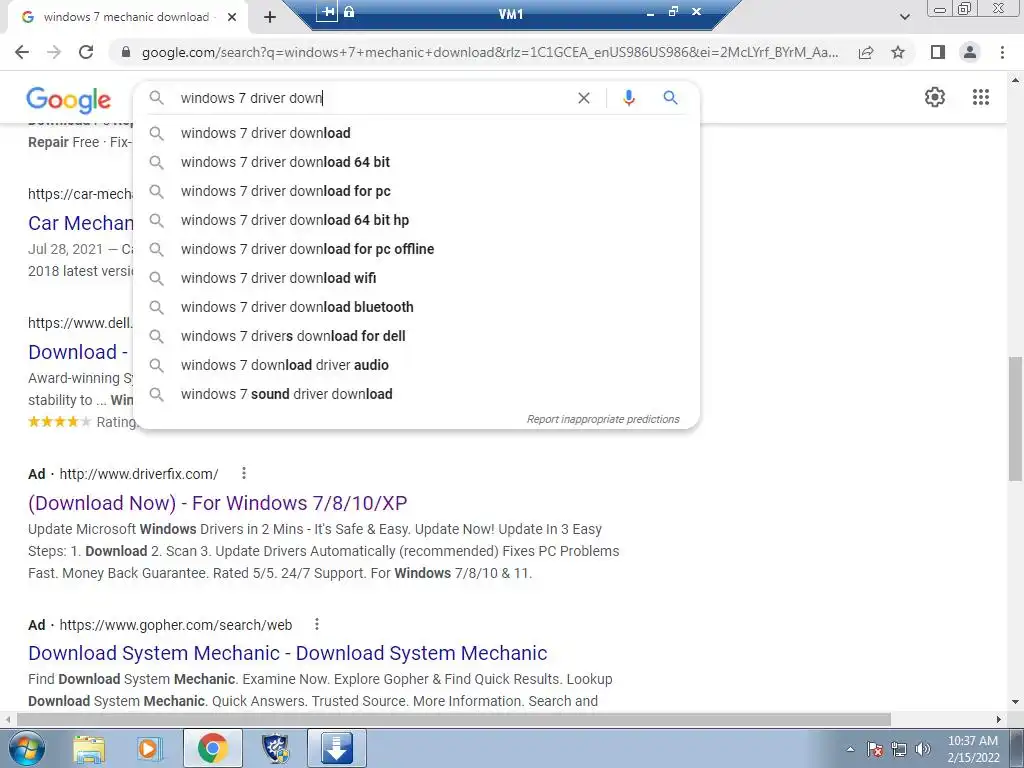
Task: Open the dell.com 'Download -' result
Action: coord(77,352)
